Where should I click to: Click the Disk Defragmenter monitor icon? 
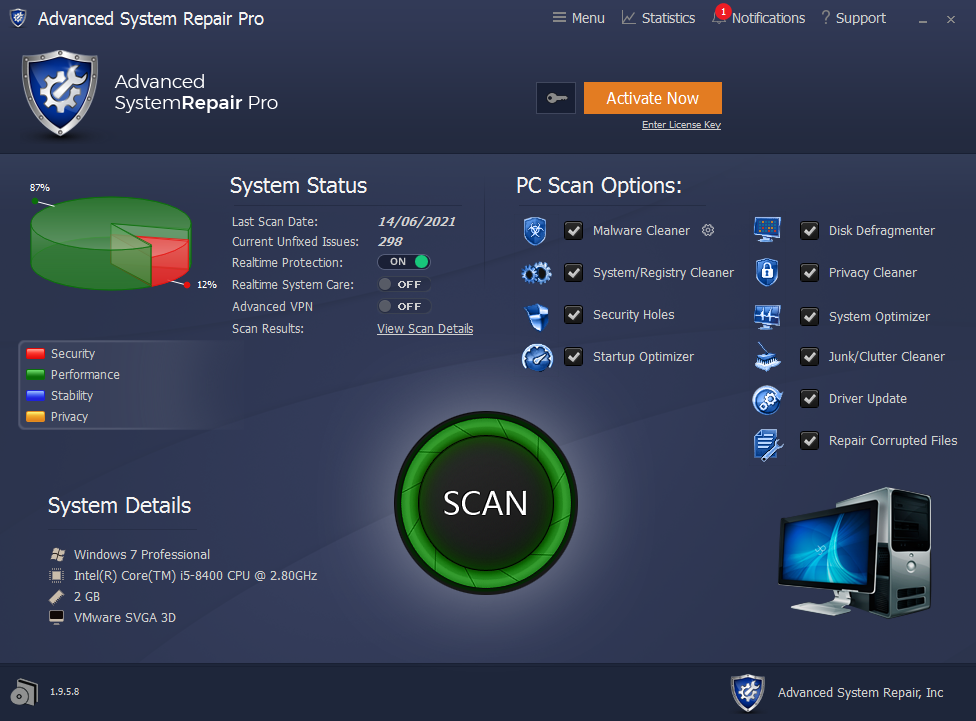(767, 230)
